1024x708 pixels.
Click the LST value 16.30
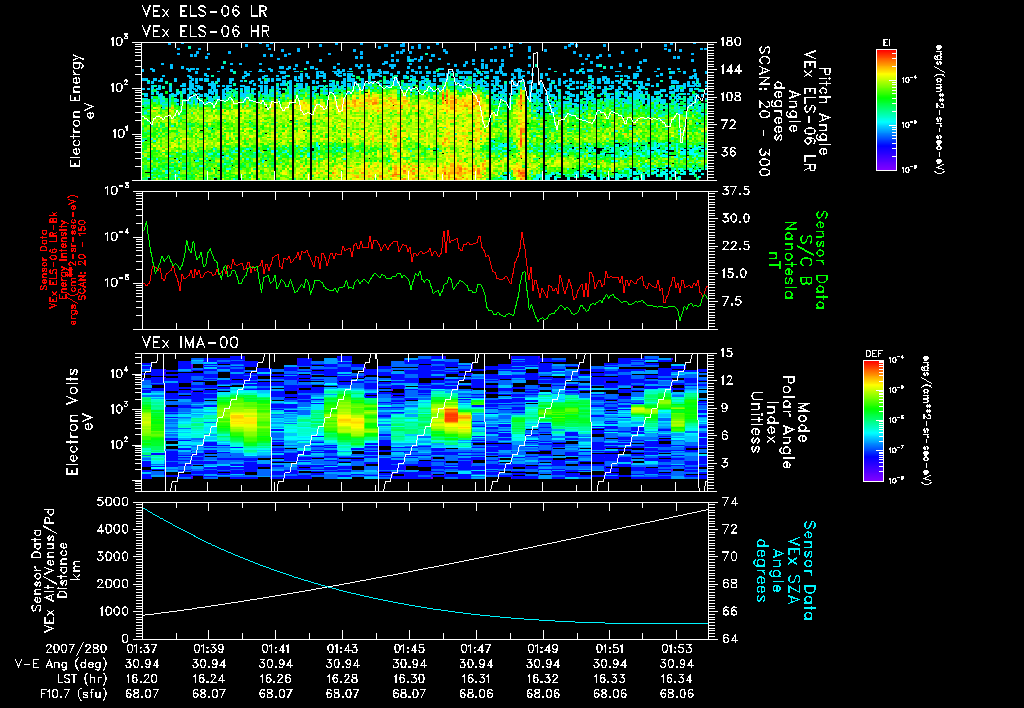(x=409, y=679)
